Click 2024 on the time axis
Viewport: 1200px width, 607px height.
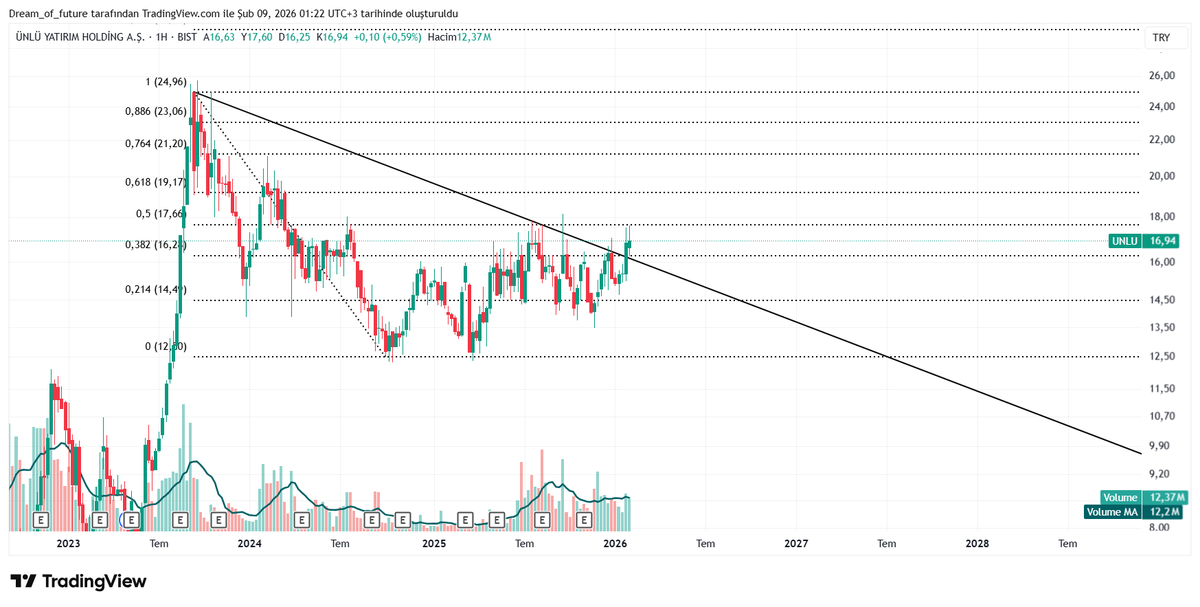(250, 543)
